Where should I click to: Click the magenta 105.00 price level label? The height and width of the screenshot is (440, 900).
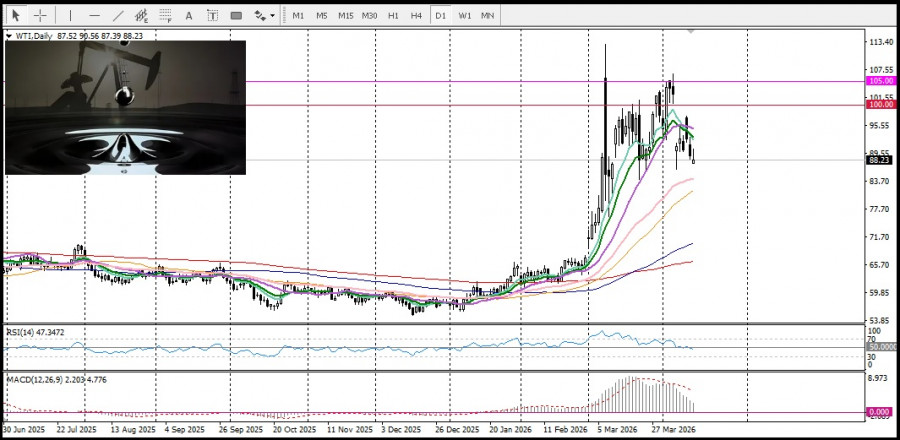[x=880, y=81]
